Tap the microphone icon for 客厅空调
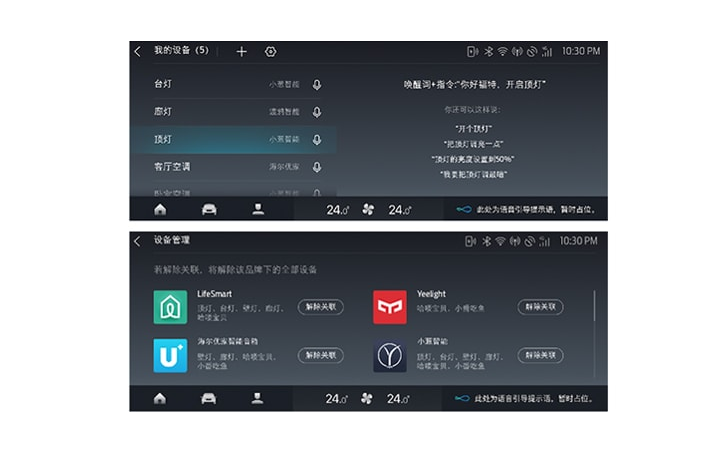Viewport: 710px width, 472px height. coord(317,167)
